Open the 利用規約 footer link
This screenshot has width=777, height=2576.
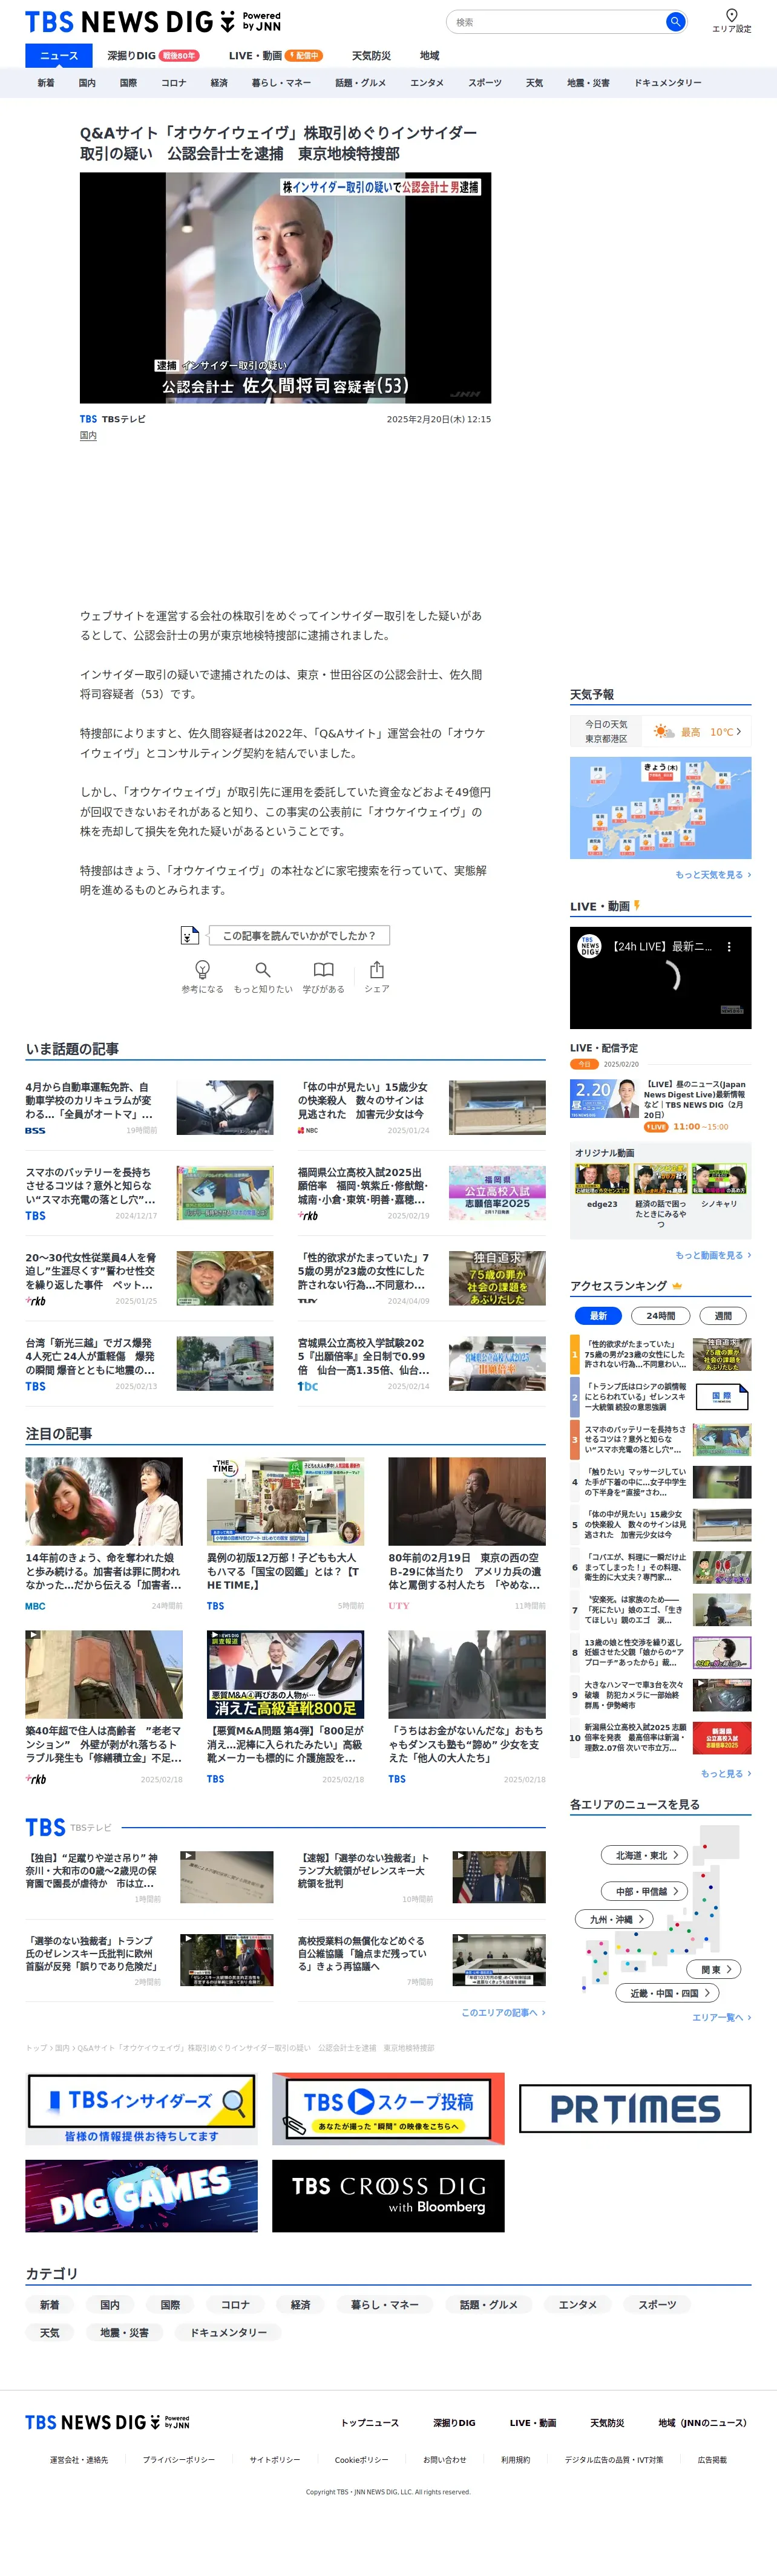pyautogui.click(x=515, y=2459)
